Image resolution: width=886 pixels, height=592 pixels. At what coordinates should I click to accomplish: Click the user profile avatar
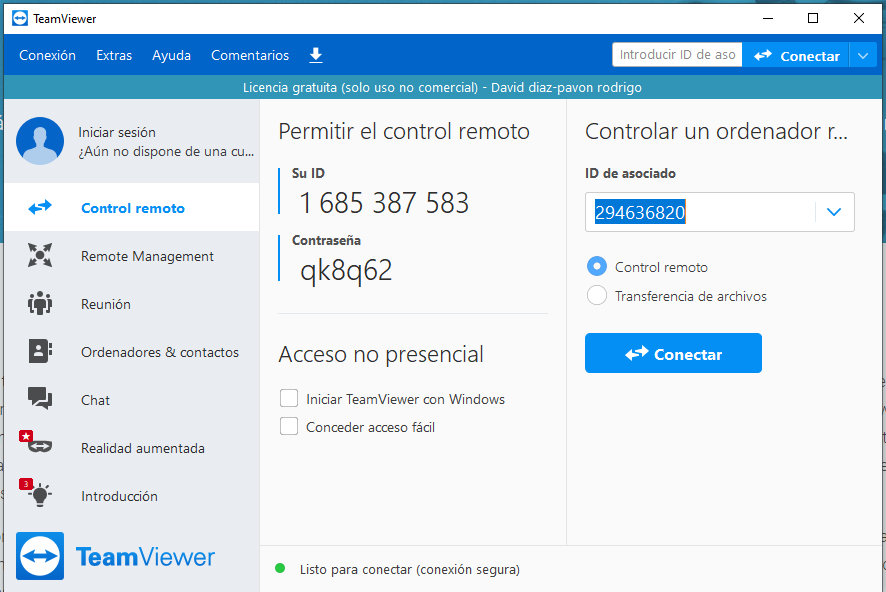pos(40,141)
